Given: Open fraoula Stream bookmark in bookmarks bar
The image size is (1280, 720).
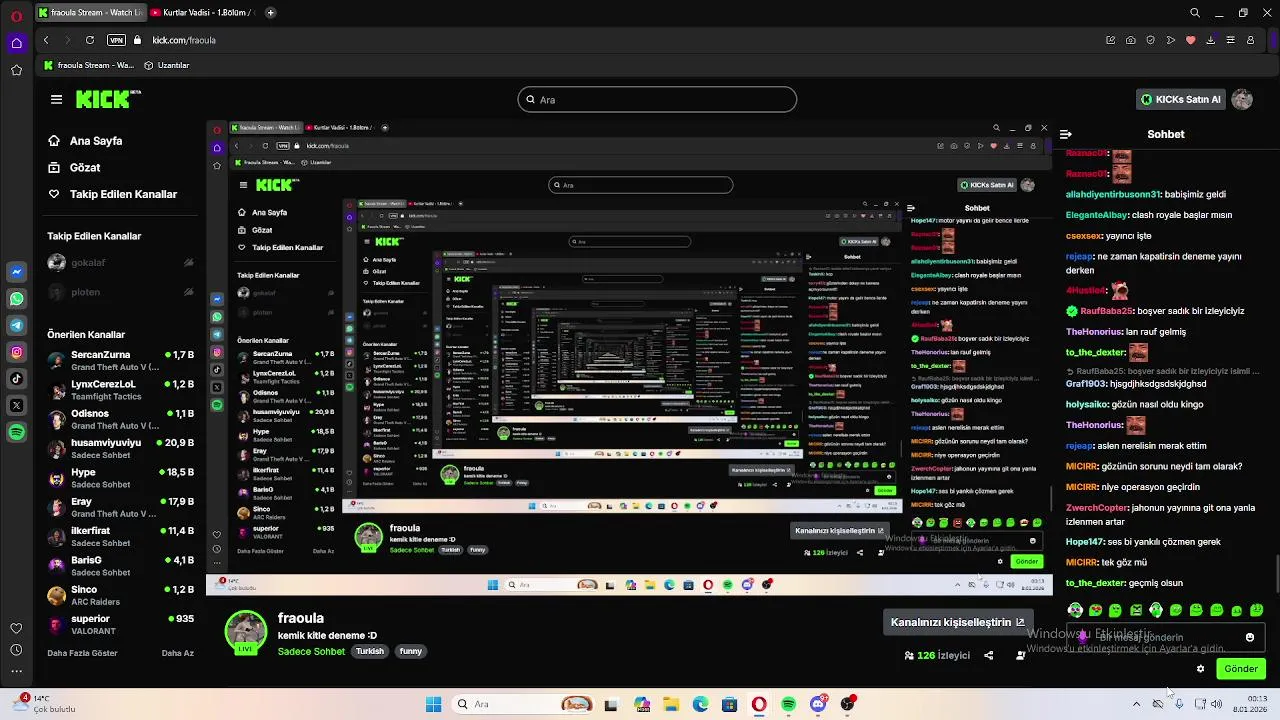Looking at the screenshot, I should (89, 65).
